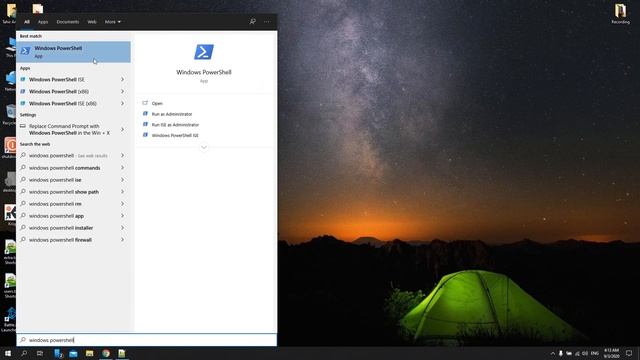Open File Explorer from the taskbar
Screen dimensions: 640x360
click(89, 353)
